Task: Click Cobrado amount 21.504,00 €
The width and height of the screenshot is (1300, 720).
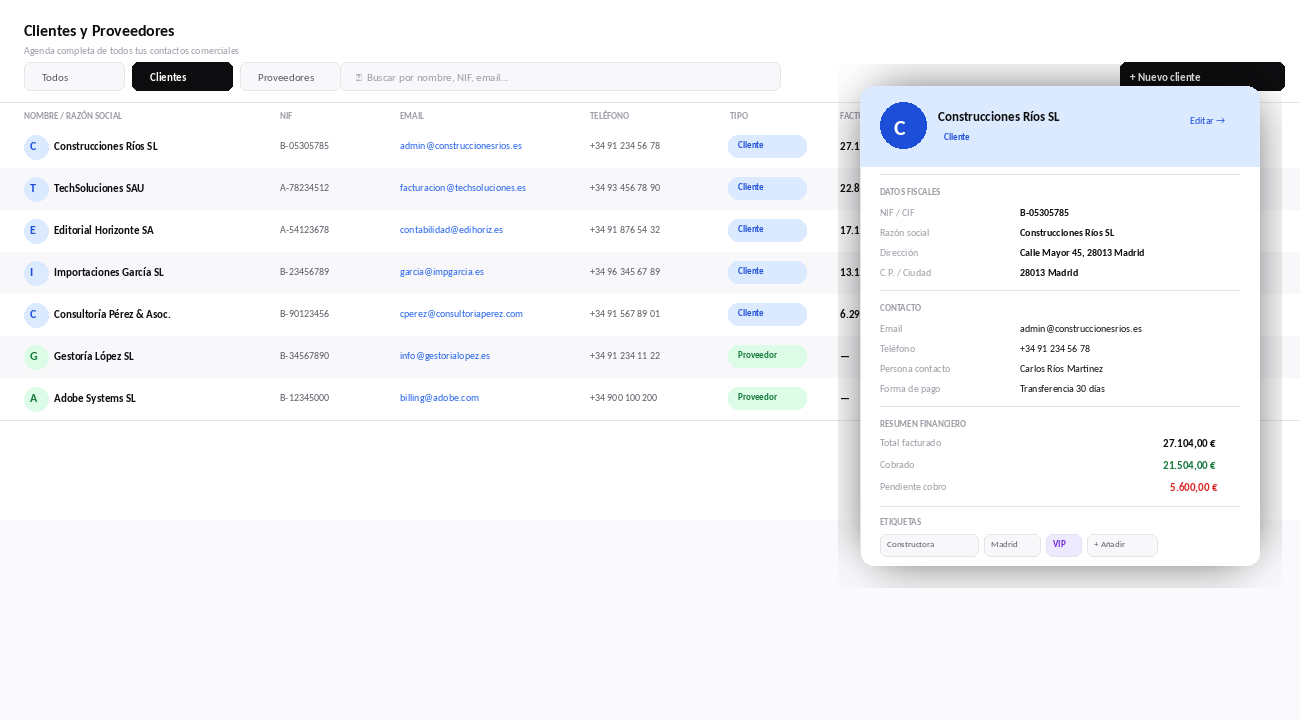Action: (x=1189, y=465)
